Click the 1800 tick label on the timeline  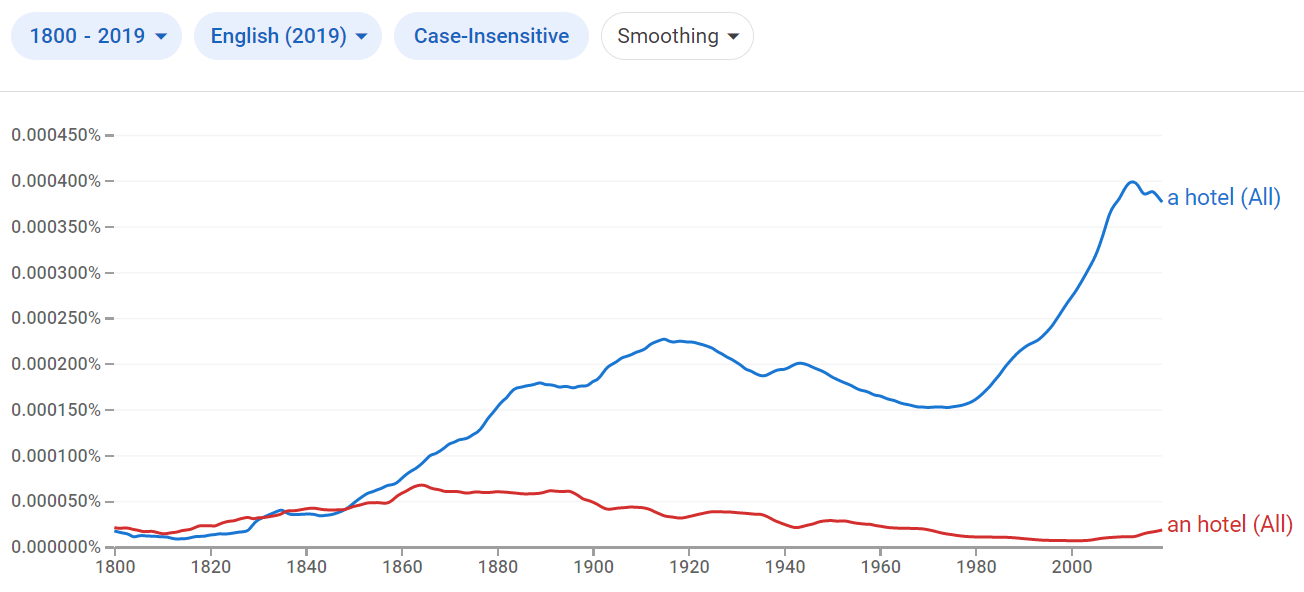tap(116, 566)
